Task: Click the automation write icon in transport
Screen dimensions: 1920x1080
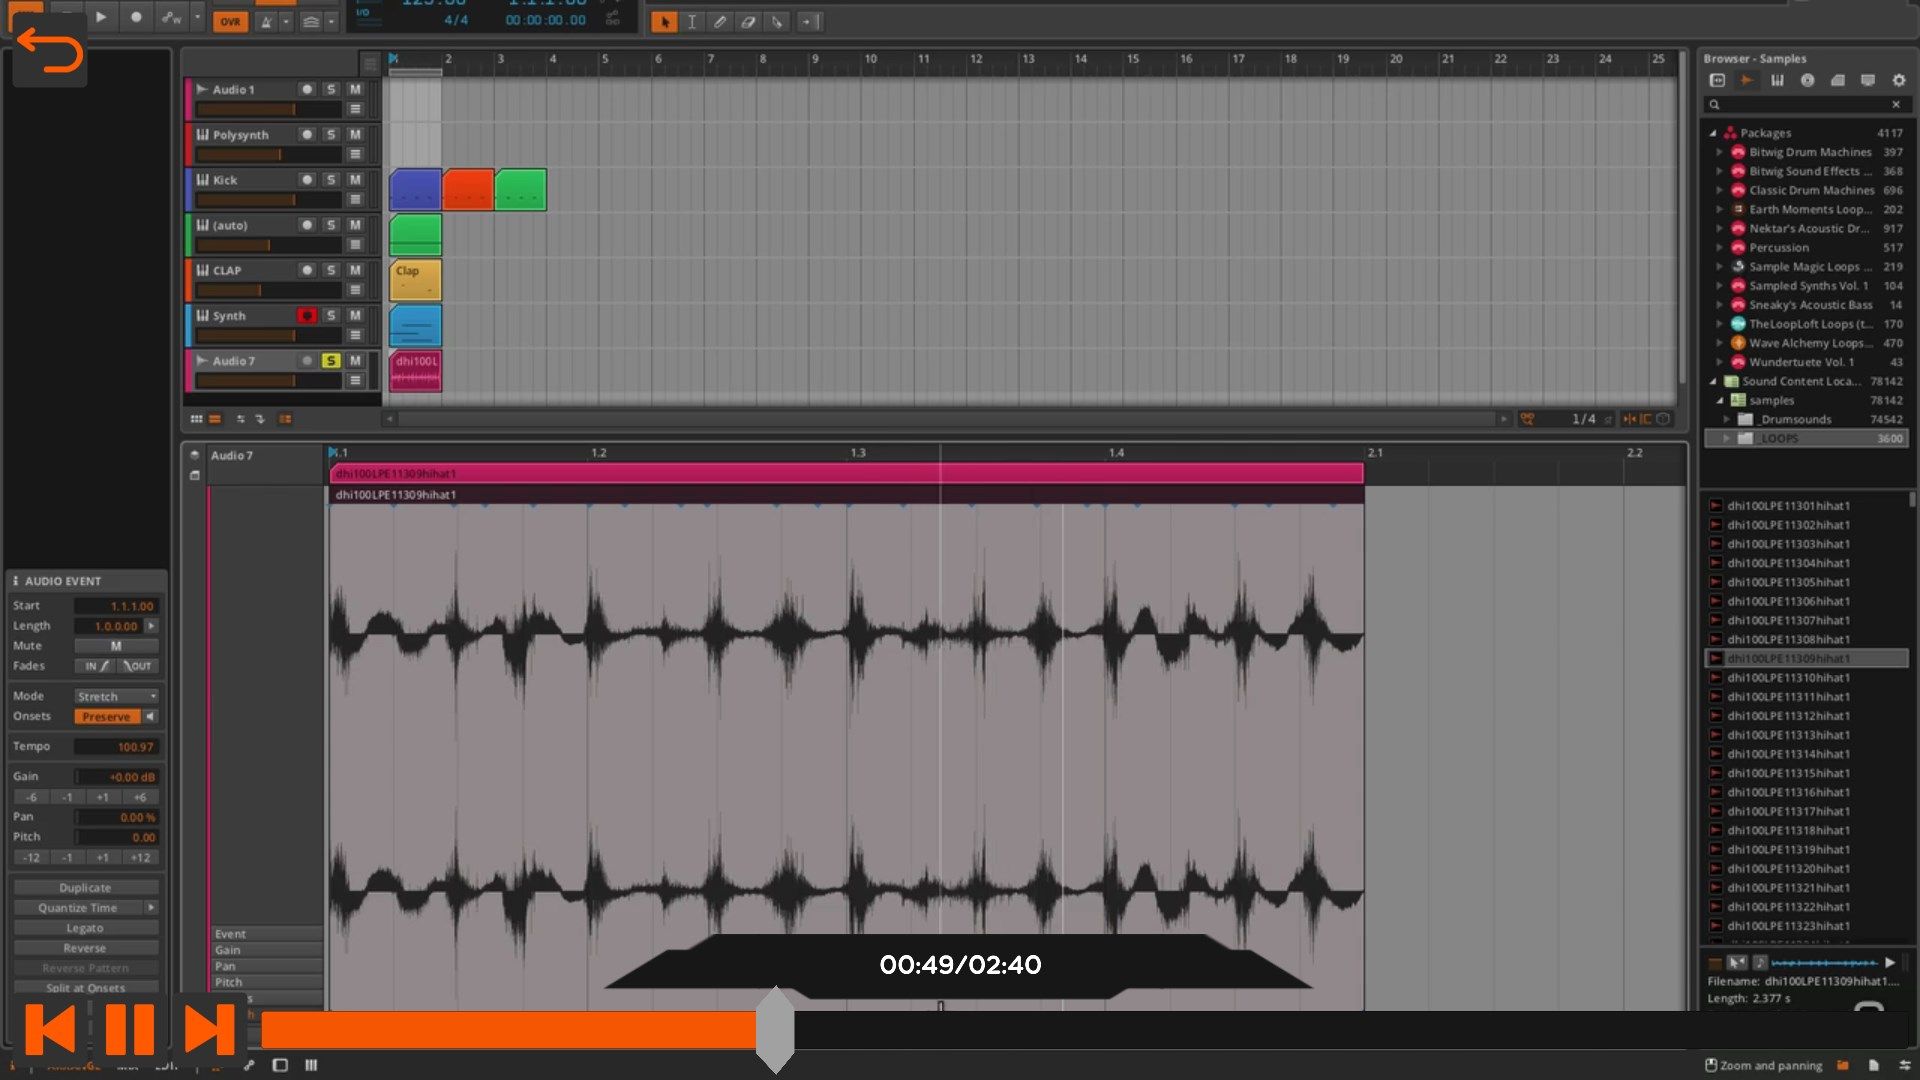Action: 172,18
